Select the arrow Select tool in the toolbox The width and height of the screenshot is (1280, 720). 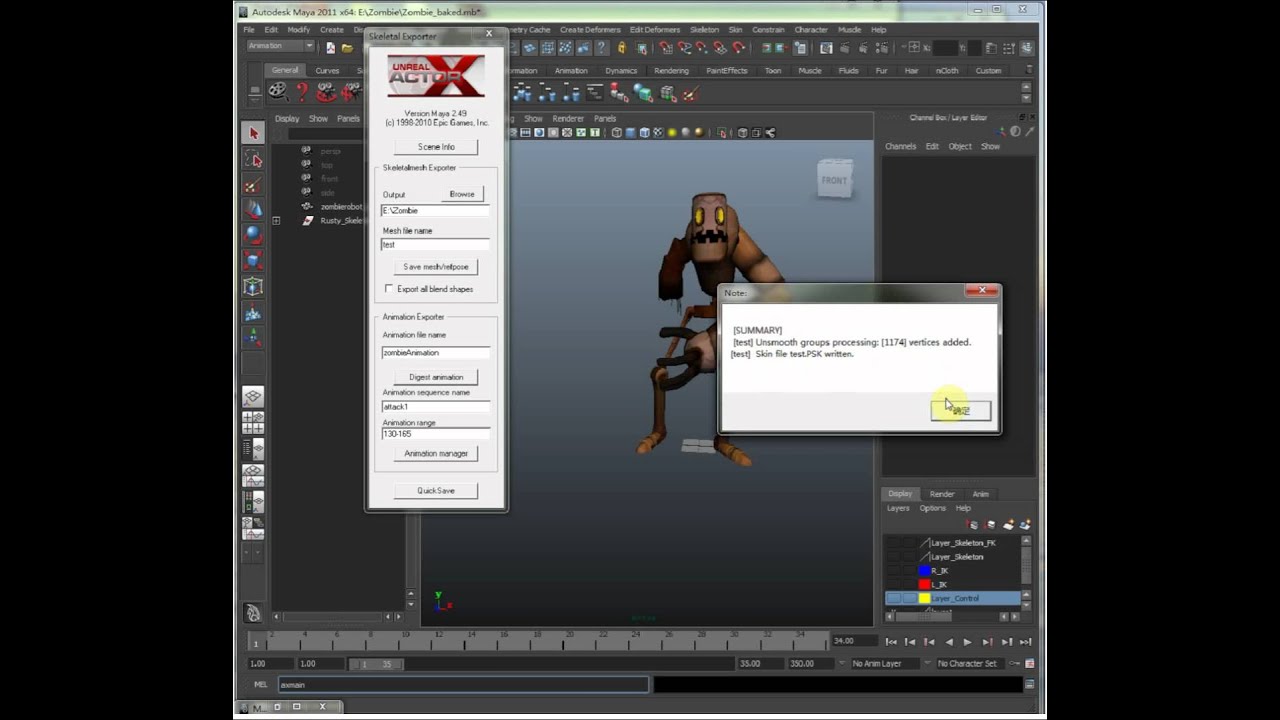(x=253, y=133)
